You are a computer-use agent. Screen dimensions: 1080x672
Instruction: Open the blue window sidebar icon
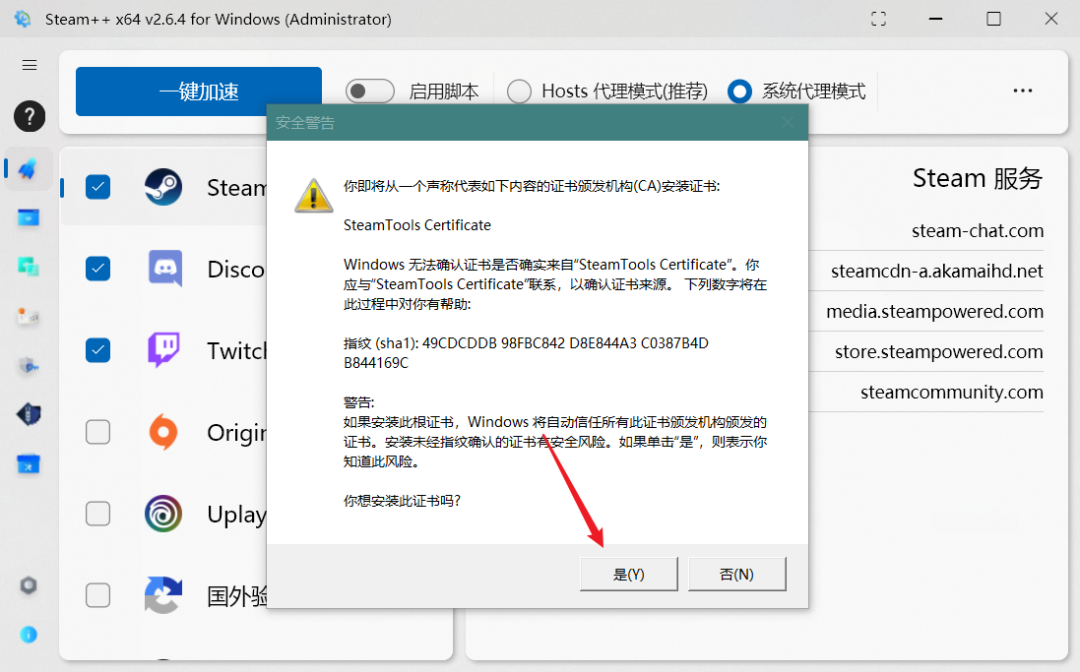pos(28,218)
